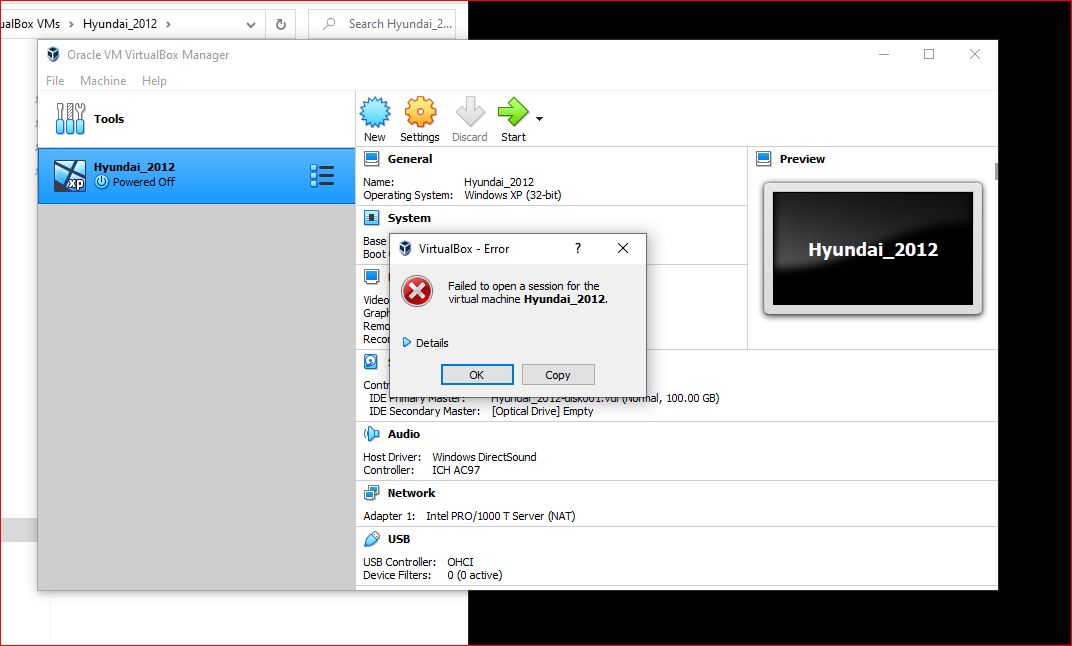Click the VirtualBox Manager title bar logo
1072x646 pixels.
pos(53,55)
